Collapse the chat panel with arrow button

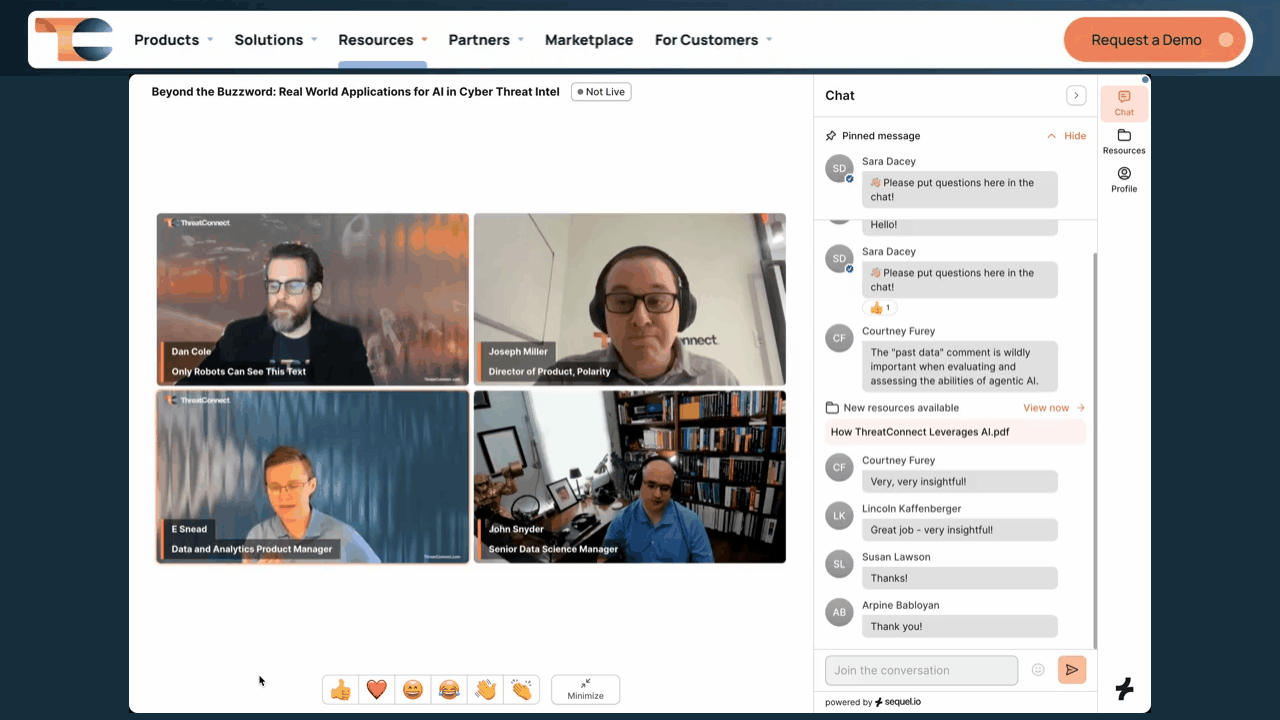pos(1076,95)
